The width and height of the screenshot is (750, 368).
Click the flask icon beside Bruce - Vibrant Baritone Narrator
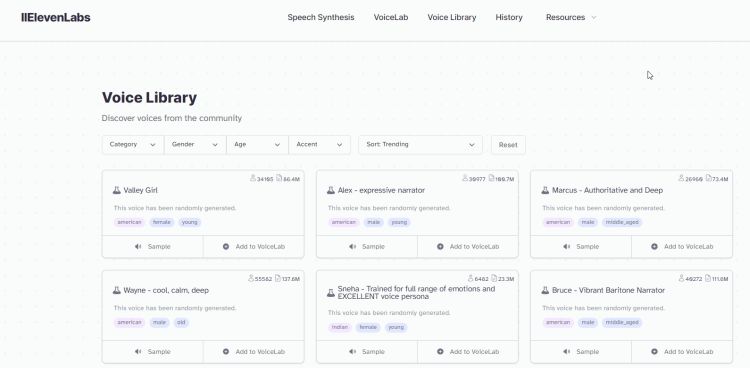click(545, 290)
